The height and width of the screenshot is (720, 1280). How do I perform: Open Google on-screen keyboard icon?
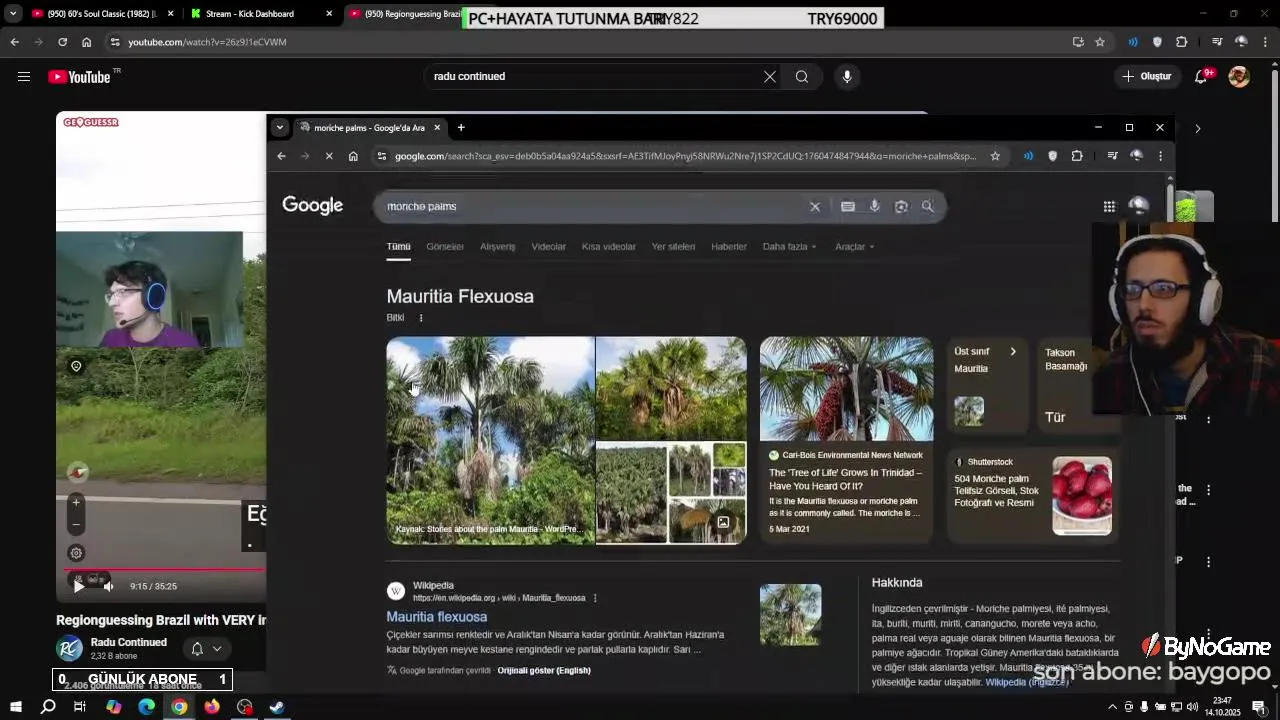(x=848, y=207)
